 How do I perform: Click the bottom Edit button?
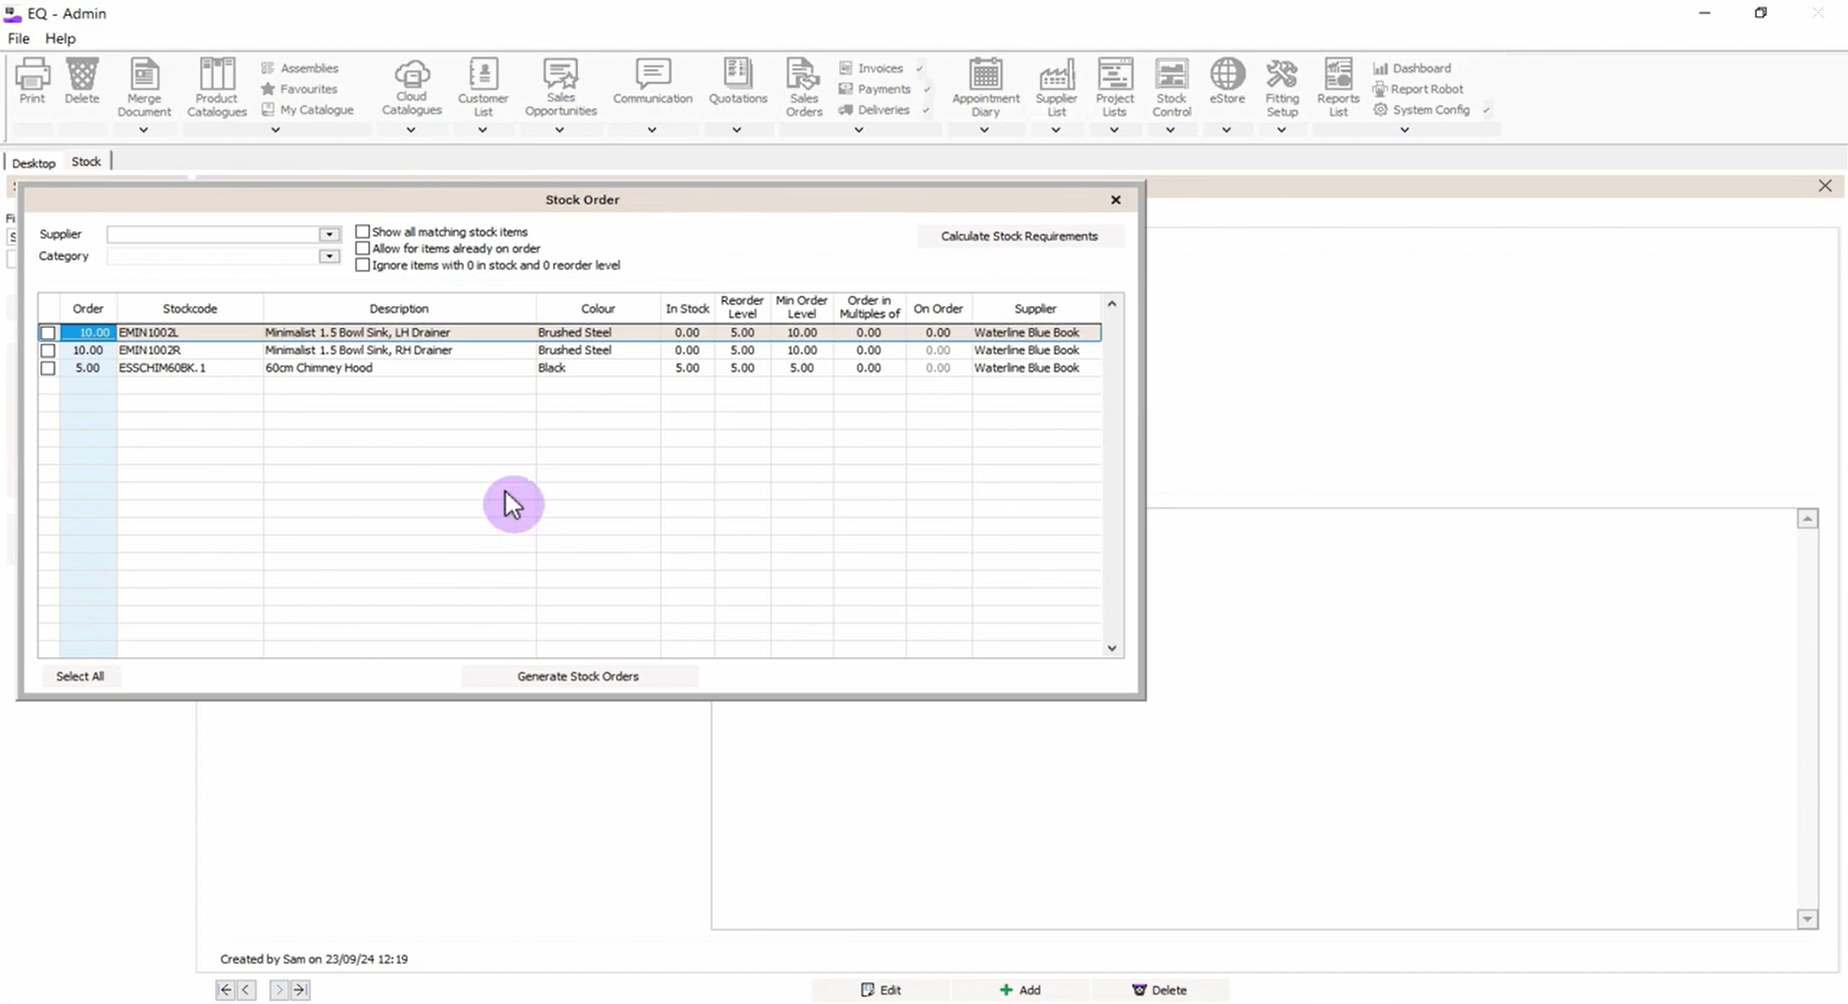[881, 990]
